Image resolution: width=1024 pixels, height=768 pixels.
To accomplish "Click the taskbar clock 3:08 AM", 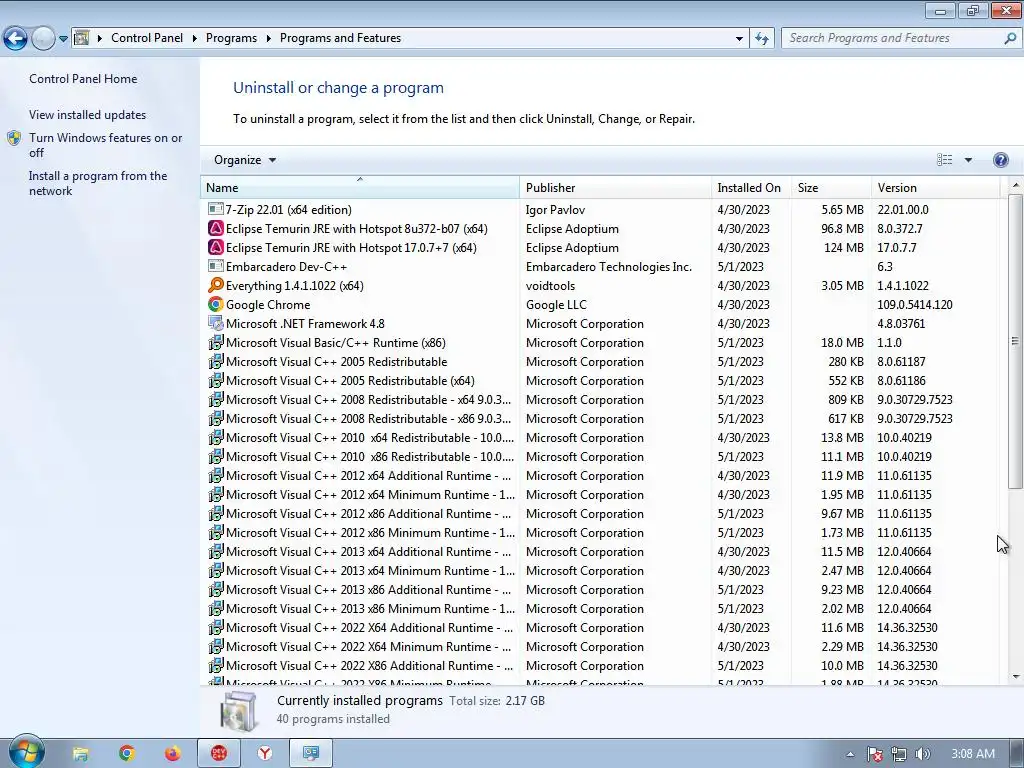I will click(973, 754).
